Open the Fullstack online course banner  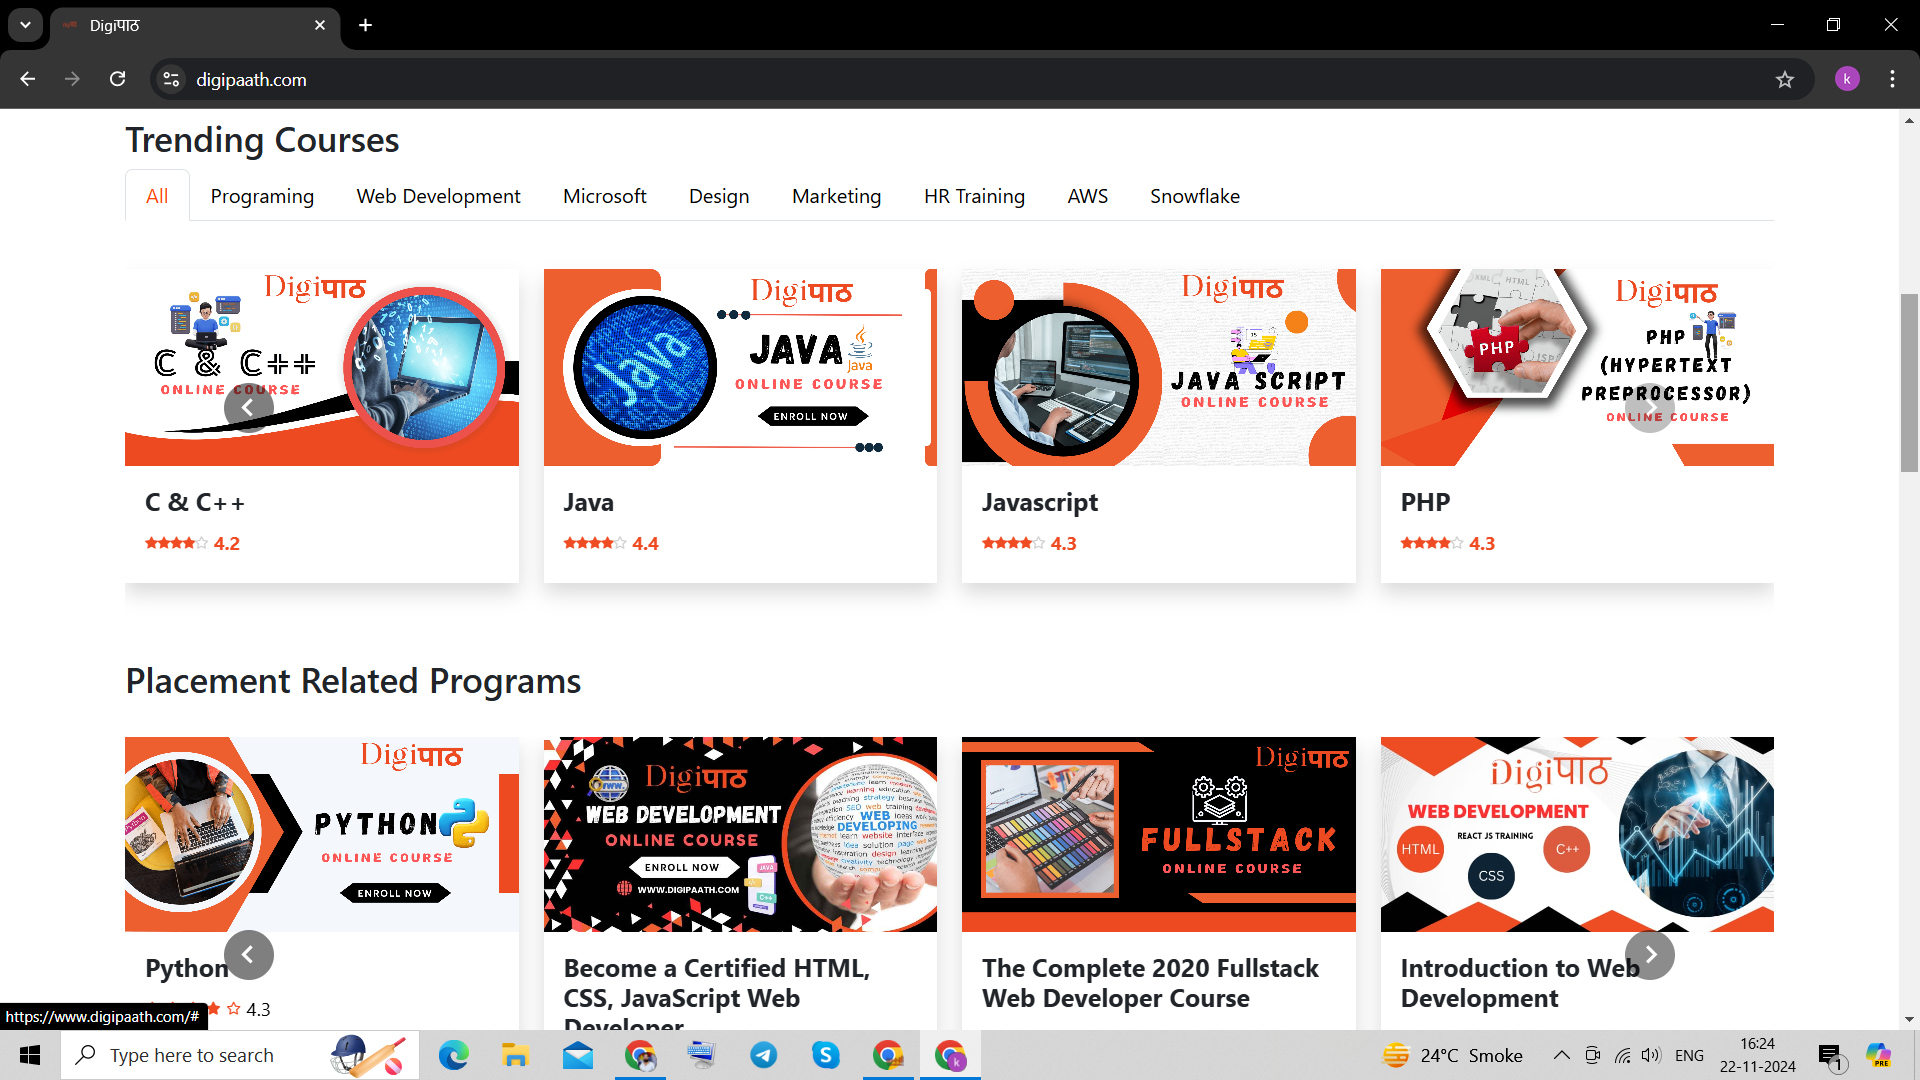(1158, 835)
